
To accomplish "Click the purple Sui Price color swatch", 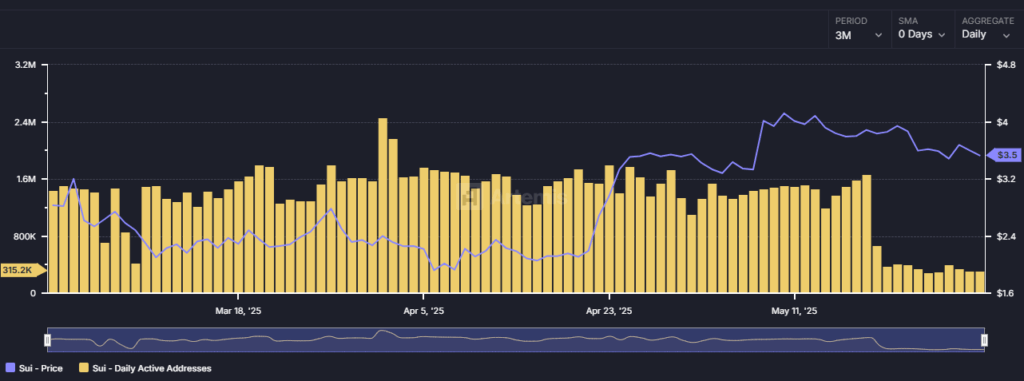I will pyautogui.click(x=10, y=369).
